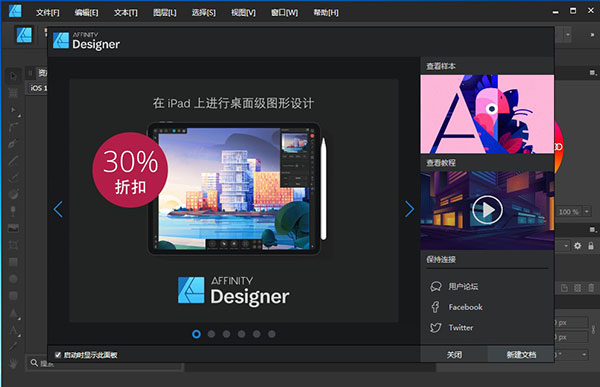Click the iOS 12 assets category label

(x=38, y=88)
